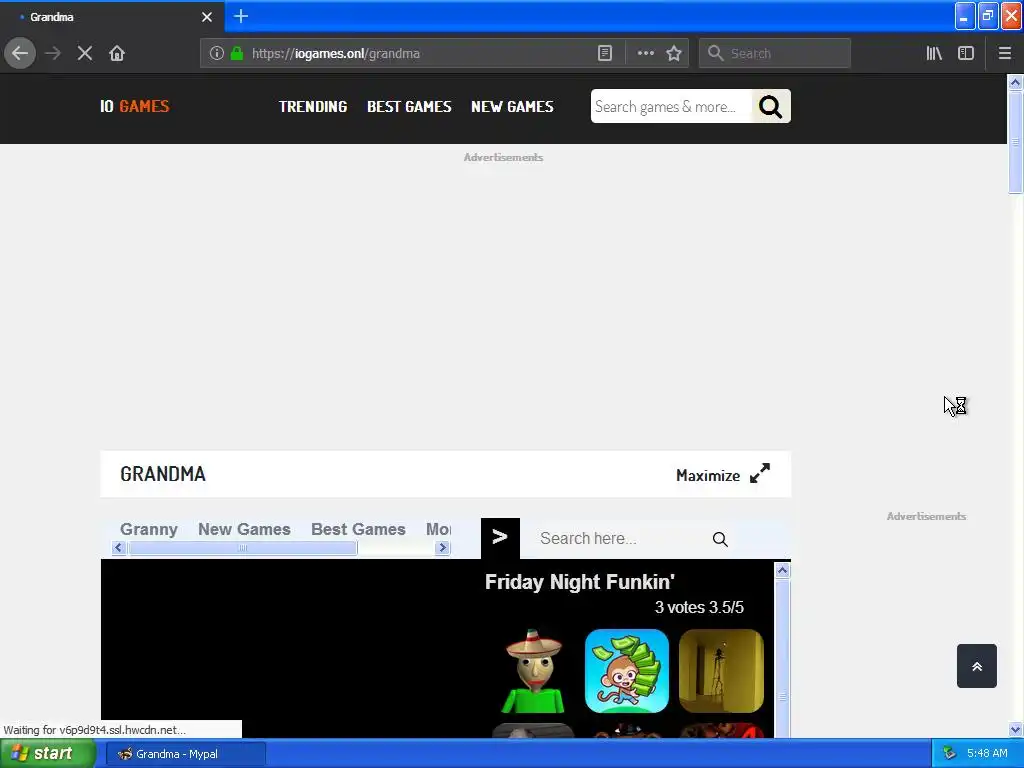
Task: Click the page scrollbar down arrow
Action: 1015,729
